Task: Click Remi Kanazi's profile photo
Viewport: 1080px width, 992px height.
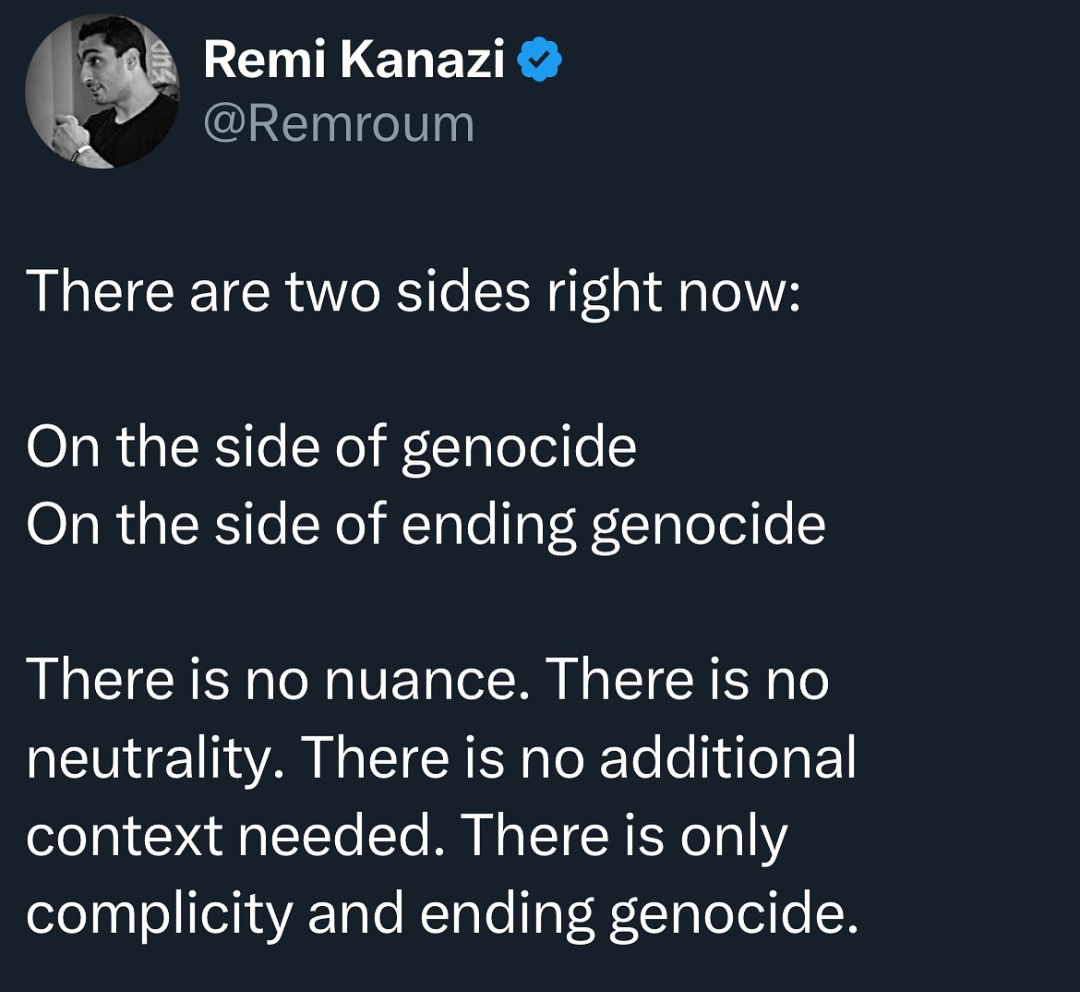Action: [x=101, y=92]
